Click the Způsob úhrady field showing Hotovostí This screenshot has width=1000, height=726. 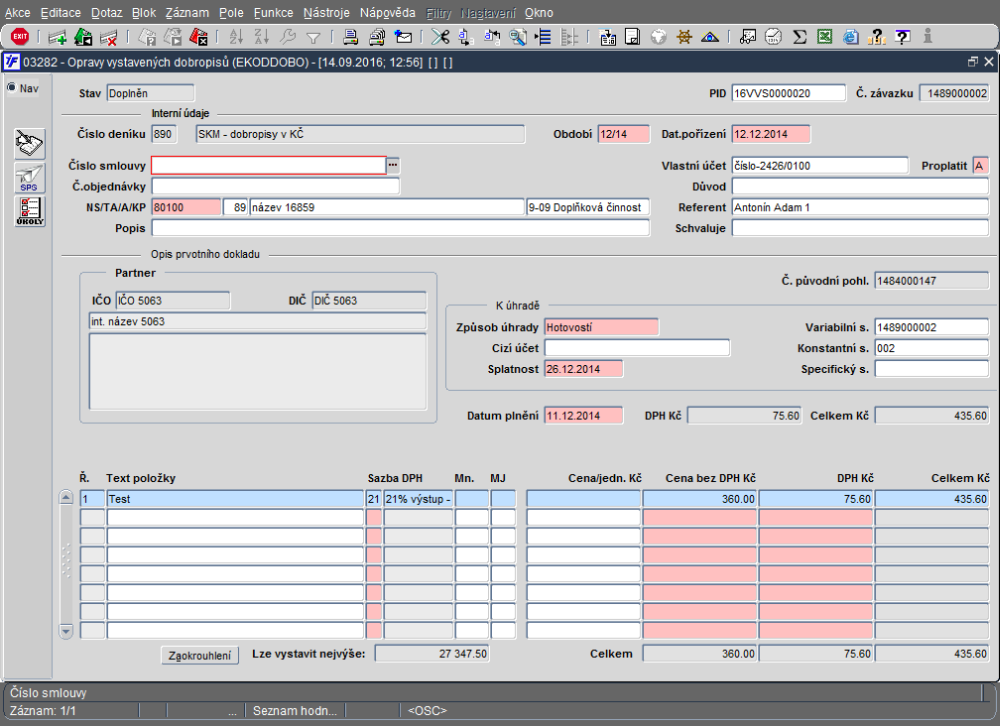pyautogui.click(x=601, y=327)
